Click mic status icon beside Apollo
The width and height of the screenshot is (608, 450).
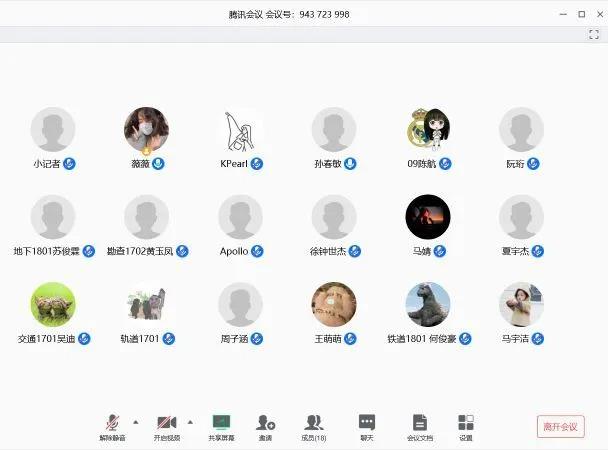(x=257, y=251)
